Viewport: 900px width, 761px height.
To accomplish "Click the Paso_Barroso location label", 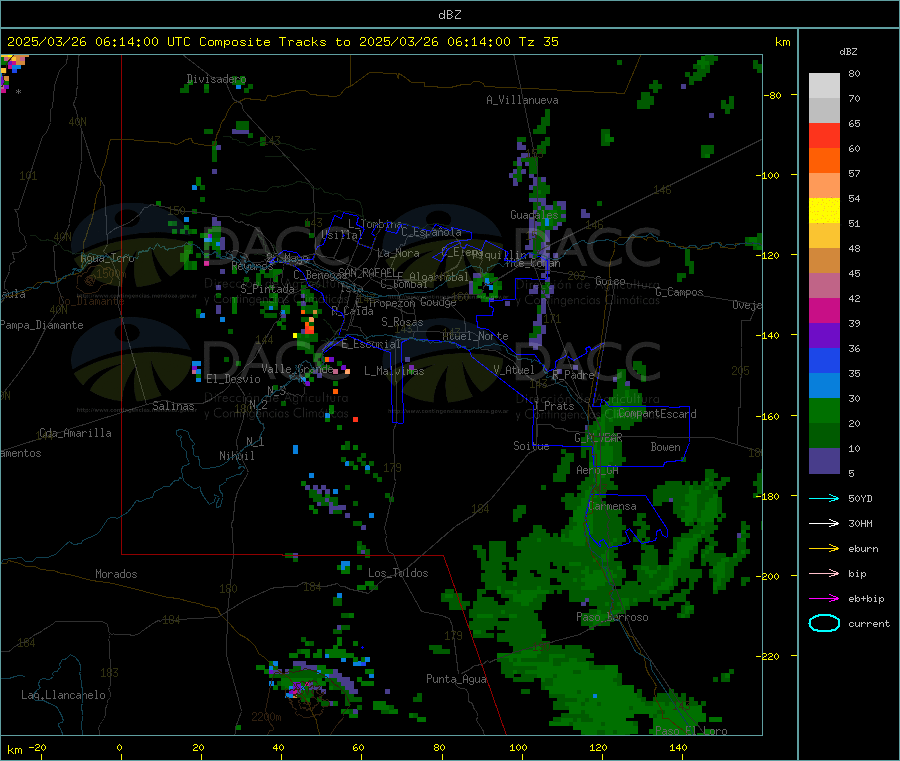I will coord(612,617).
